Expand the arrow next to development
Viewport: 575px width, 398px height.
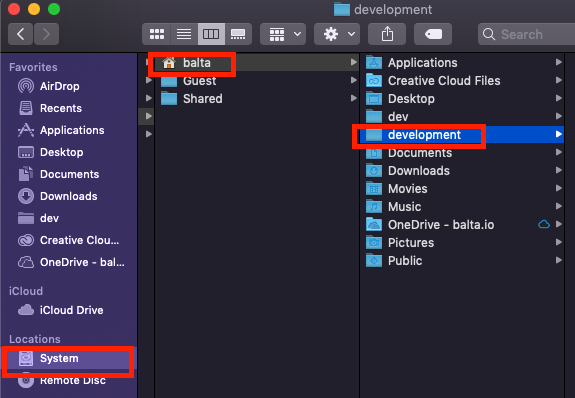[x=558, y=134]
